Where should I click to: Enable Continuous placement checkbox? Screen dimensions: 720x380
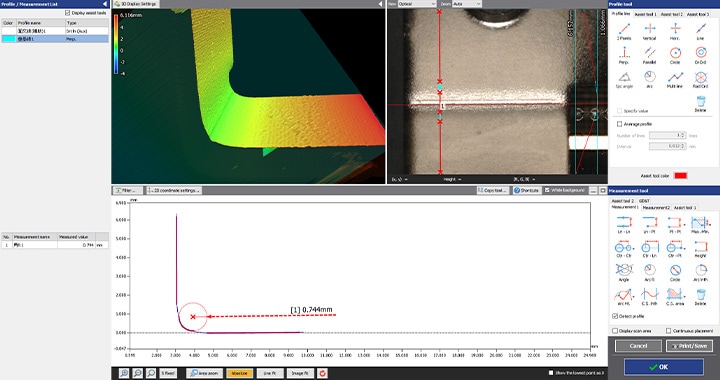click(x=669, y=330)
